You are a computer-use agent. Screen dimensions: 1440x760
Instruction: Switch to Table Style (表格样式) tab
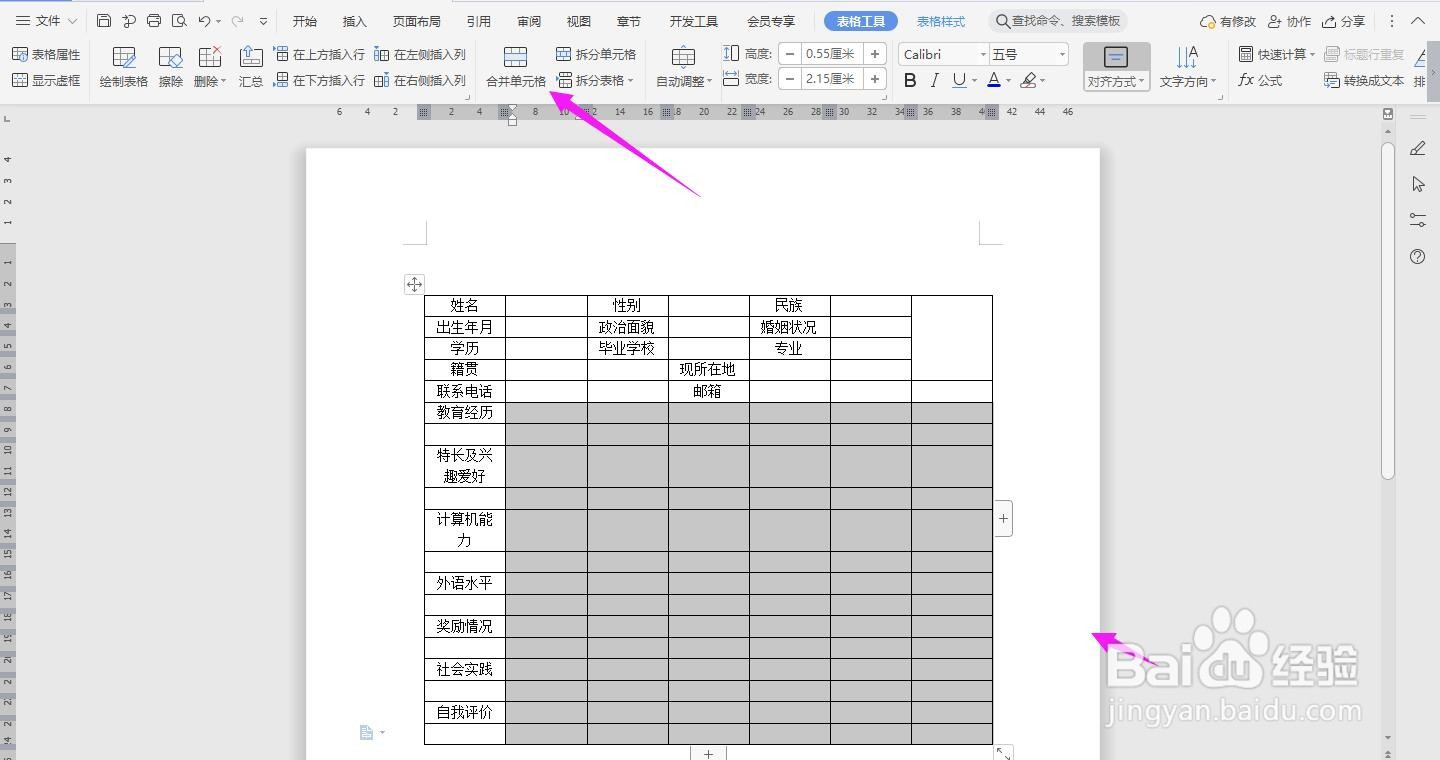(941, 21)
